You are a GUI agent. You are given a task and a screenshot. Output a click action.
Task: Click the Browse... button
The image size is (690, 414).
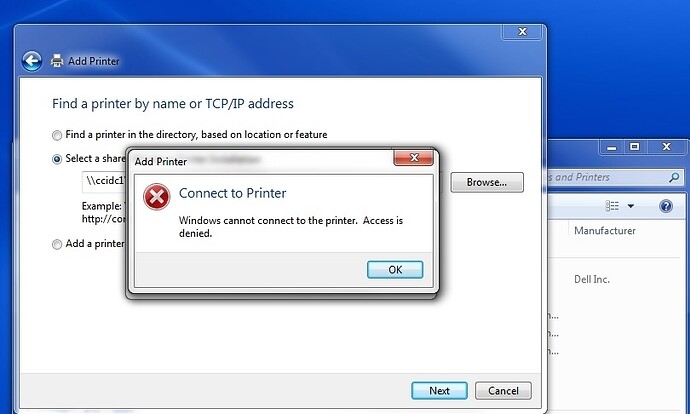[487, 182]
